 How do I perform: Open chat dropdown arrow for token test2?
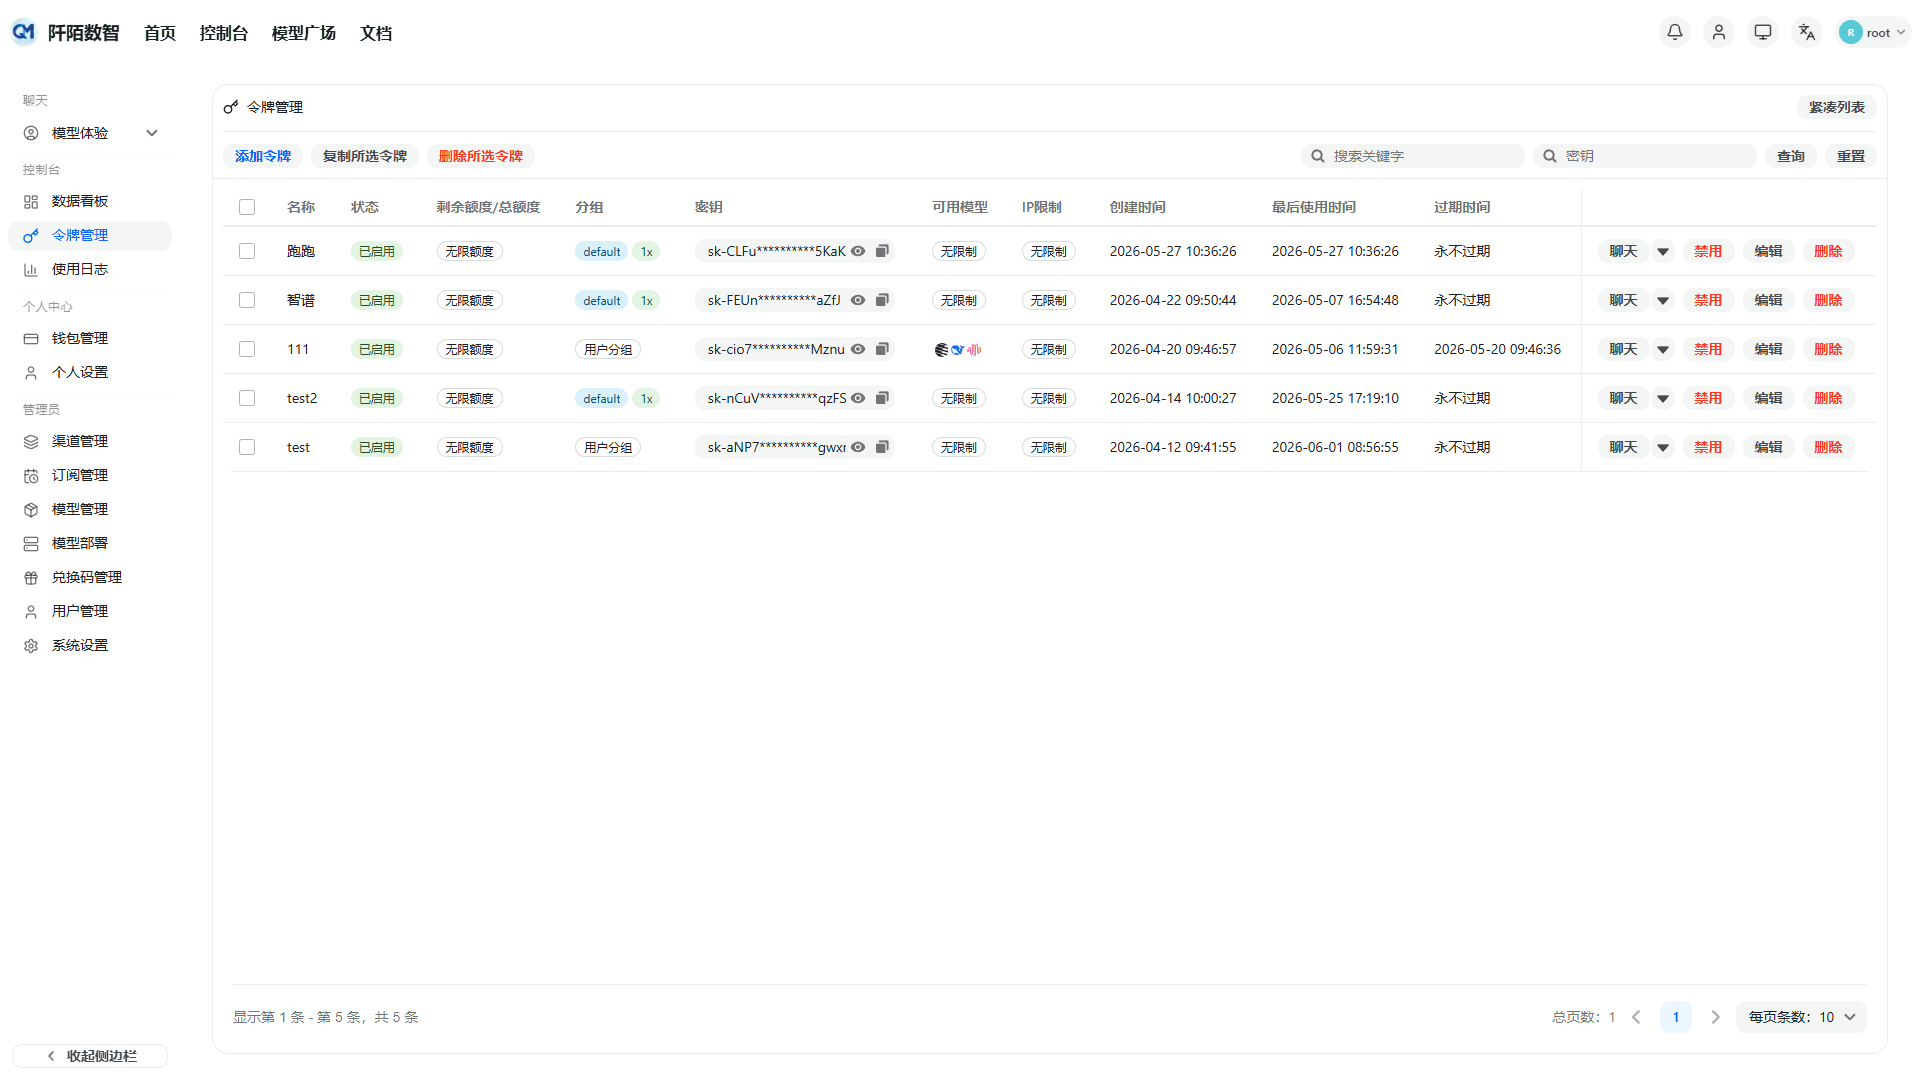coord(1663,399)
